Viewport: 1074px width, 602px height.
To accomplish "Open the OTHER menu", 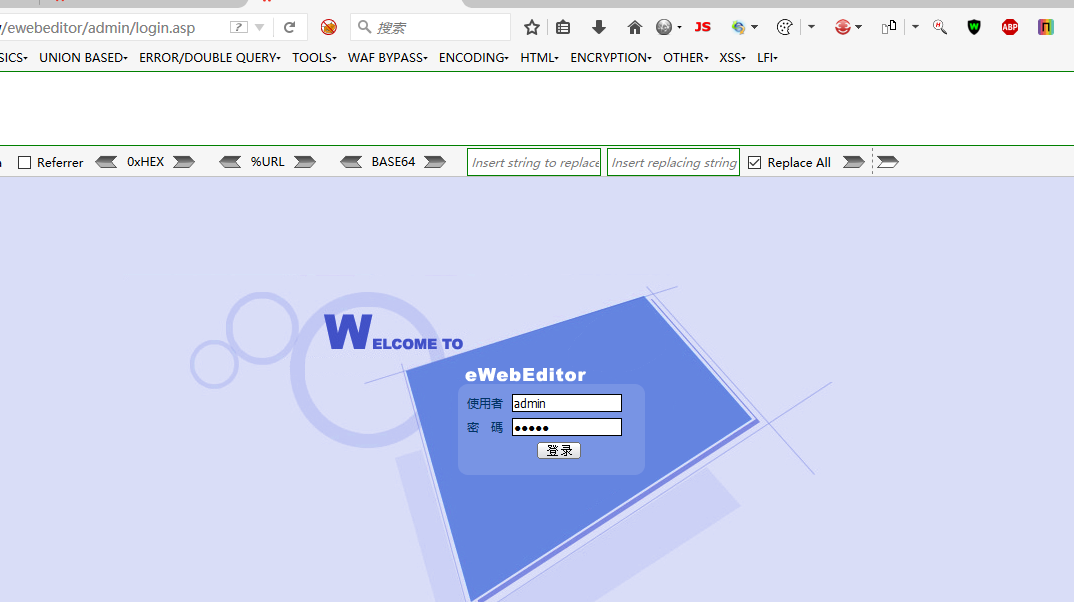I will coord(686,58).
